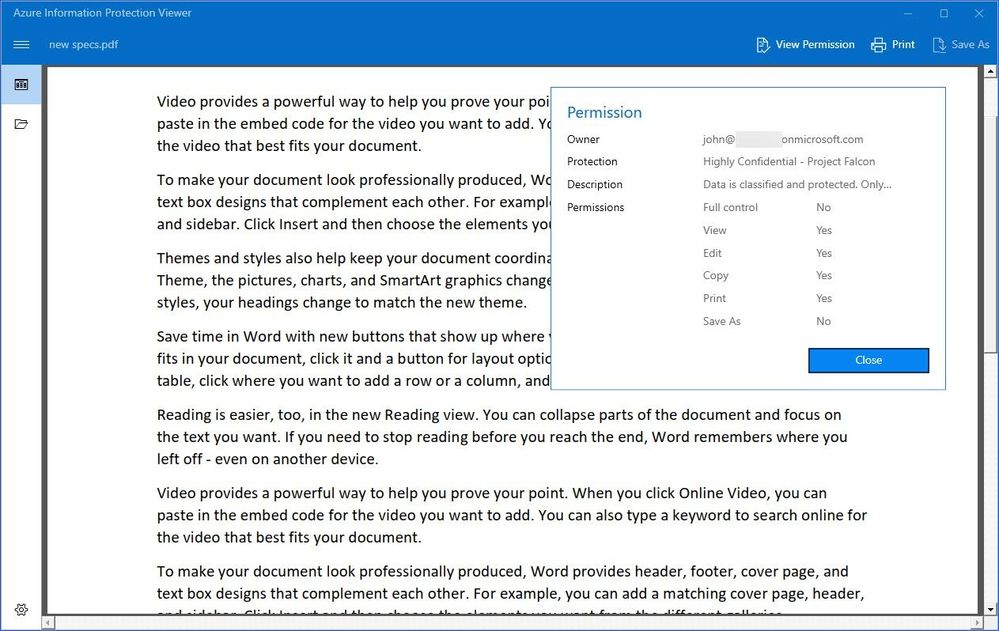Click the Print permission label in the dialog
Screen dimensions: 999x631
(714, 298)
